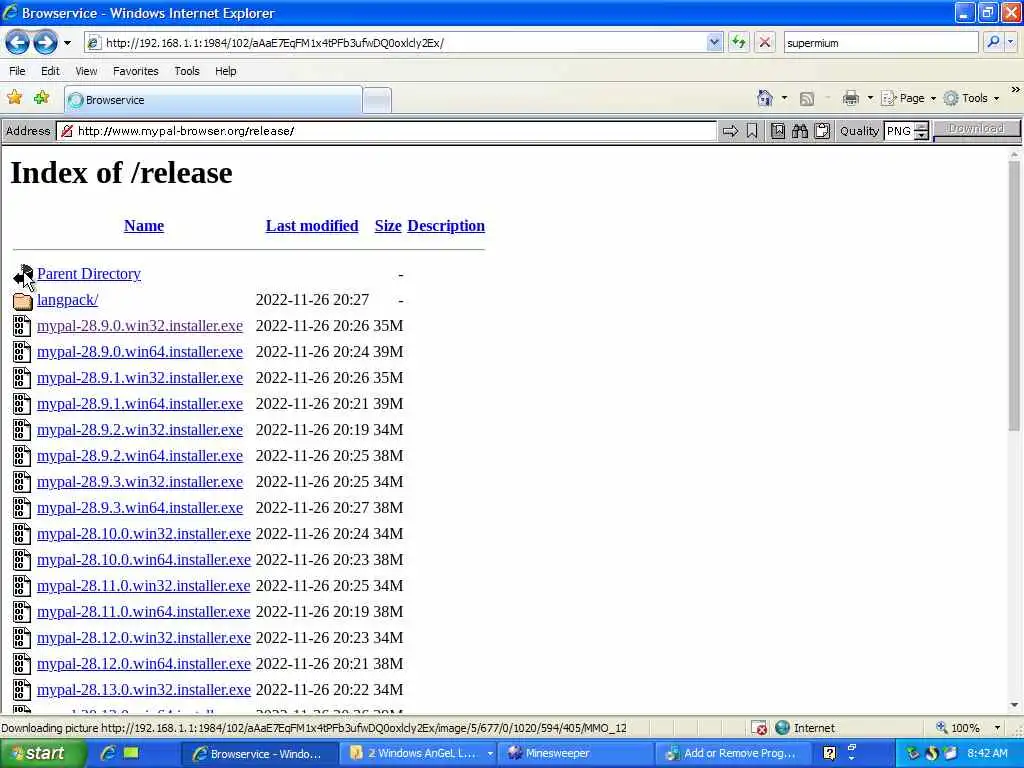Sort listing by Size
The image size is (1024, 768).
388,226
